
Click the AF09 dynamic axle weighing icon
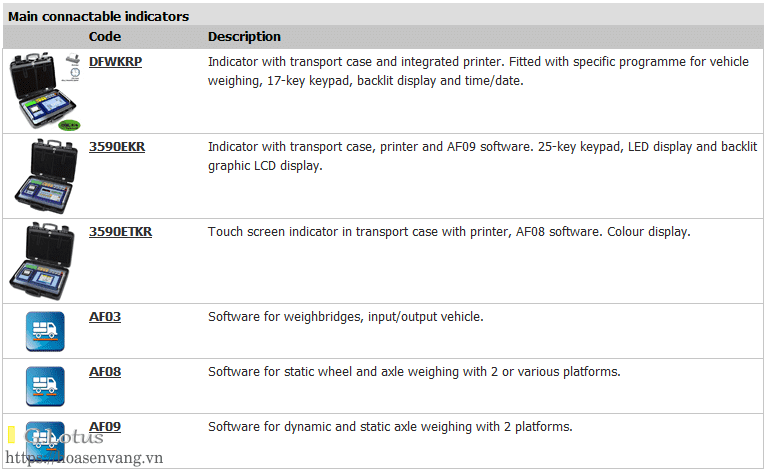pyautogui.click(x=44, y=437)
